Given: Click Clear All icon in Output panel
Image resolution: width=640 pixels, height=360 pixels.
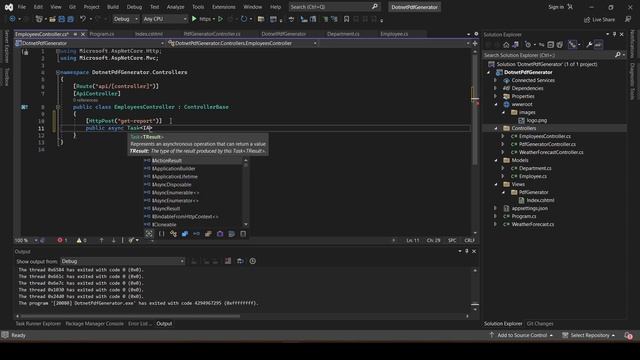Looking at the screenshot, I should [x=228, y=261].
